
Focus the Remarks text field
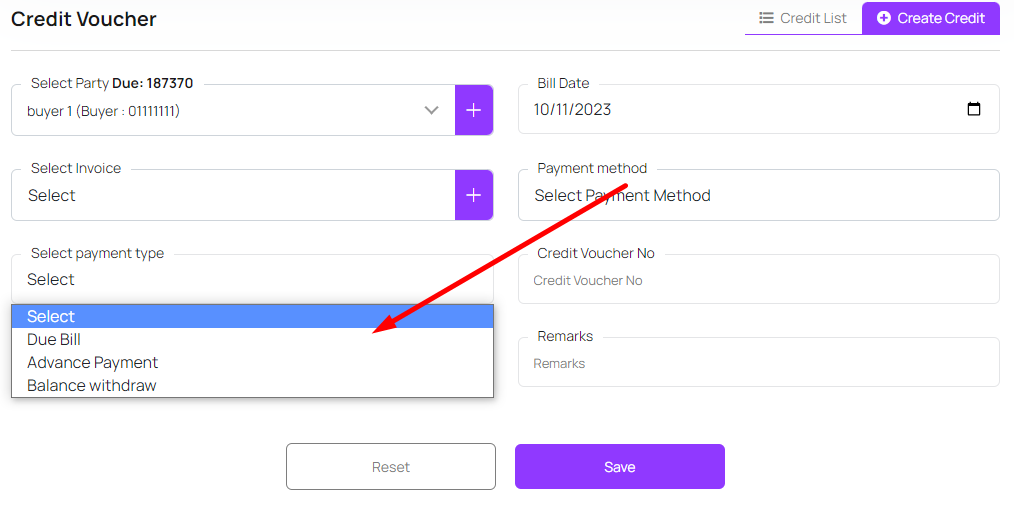(758, 364)
